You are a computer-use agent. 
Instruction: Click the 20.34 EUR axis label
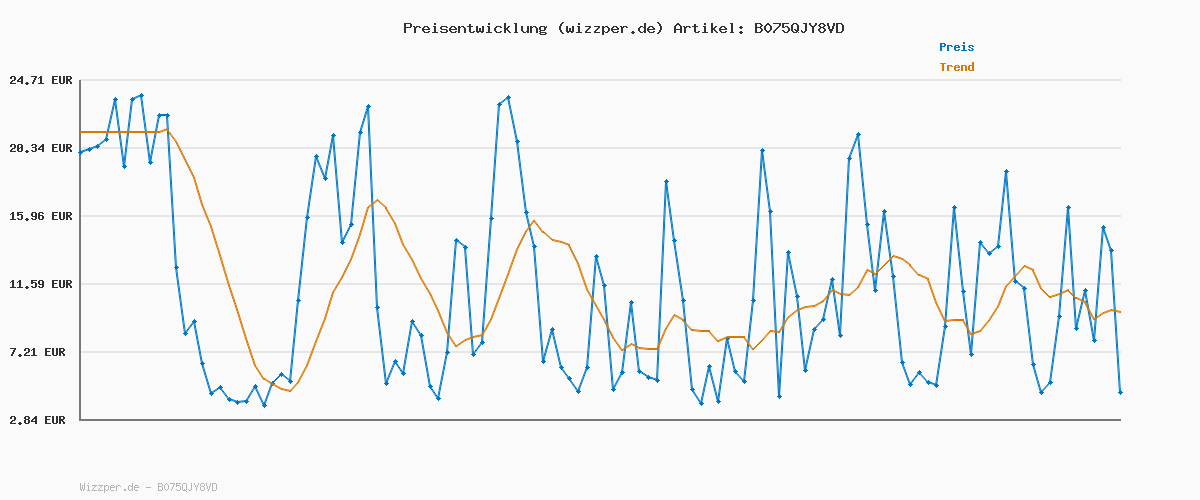[x=36, y=148]
